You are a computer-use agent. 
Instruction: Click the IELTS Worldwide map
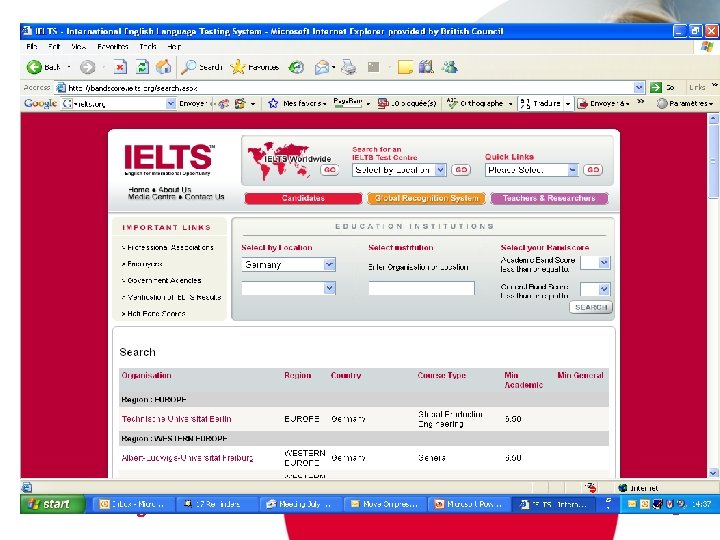tap(280, 160)
